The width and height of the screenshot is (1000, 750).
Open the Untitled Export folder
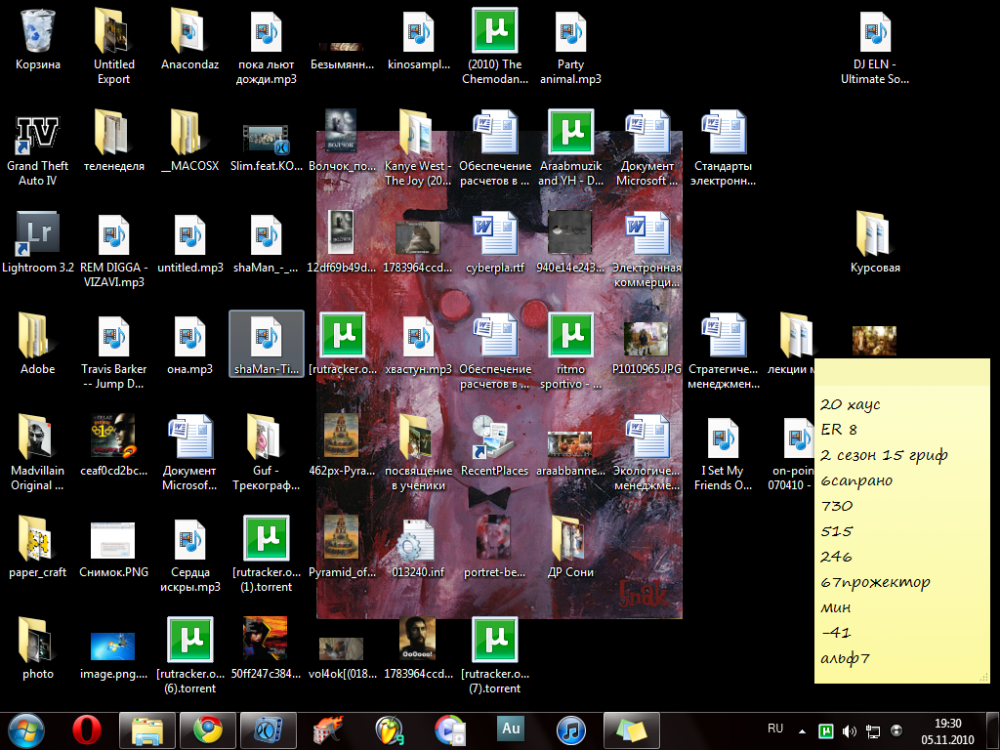click(114, 46)
